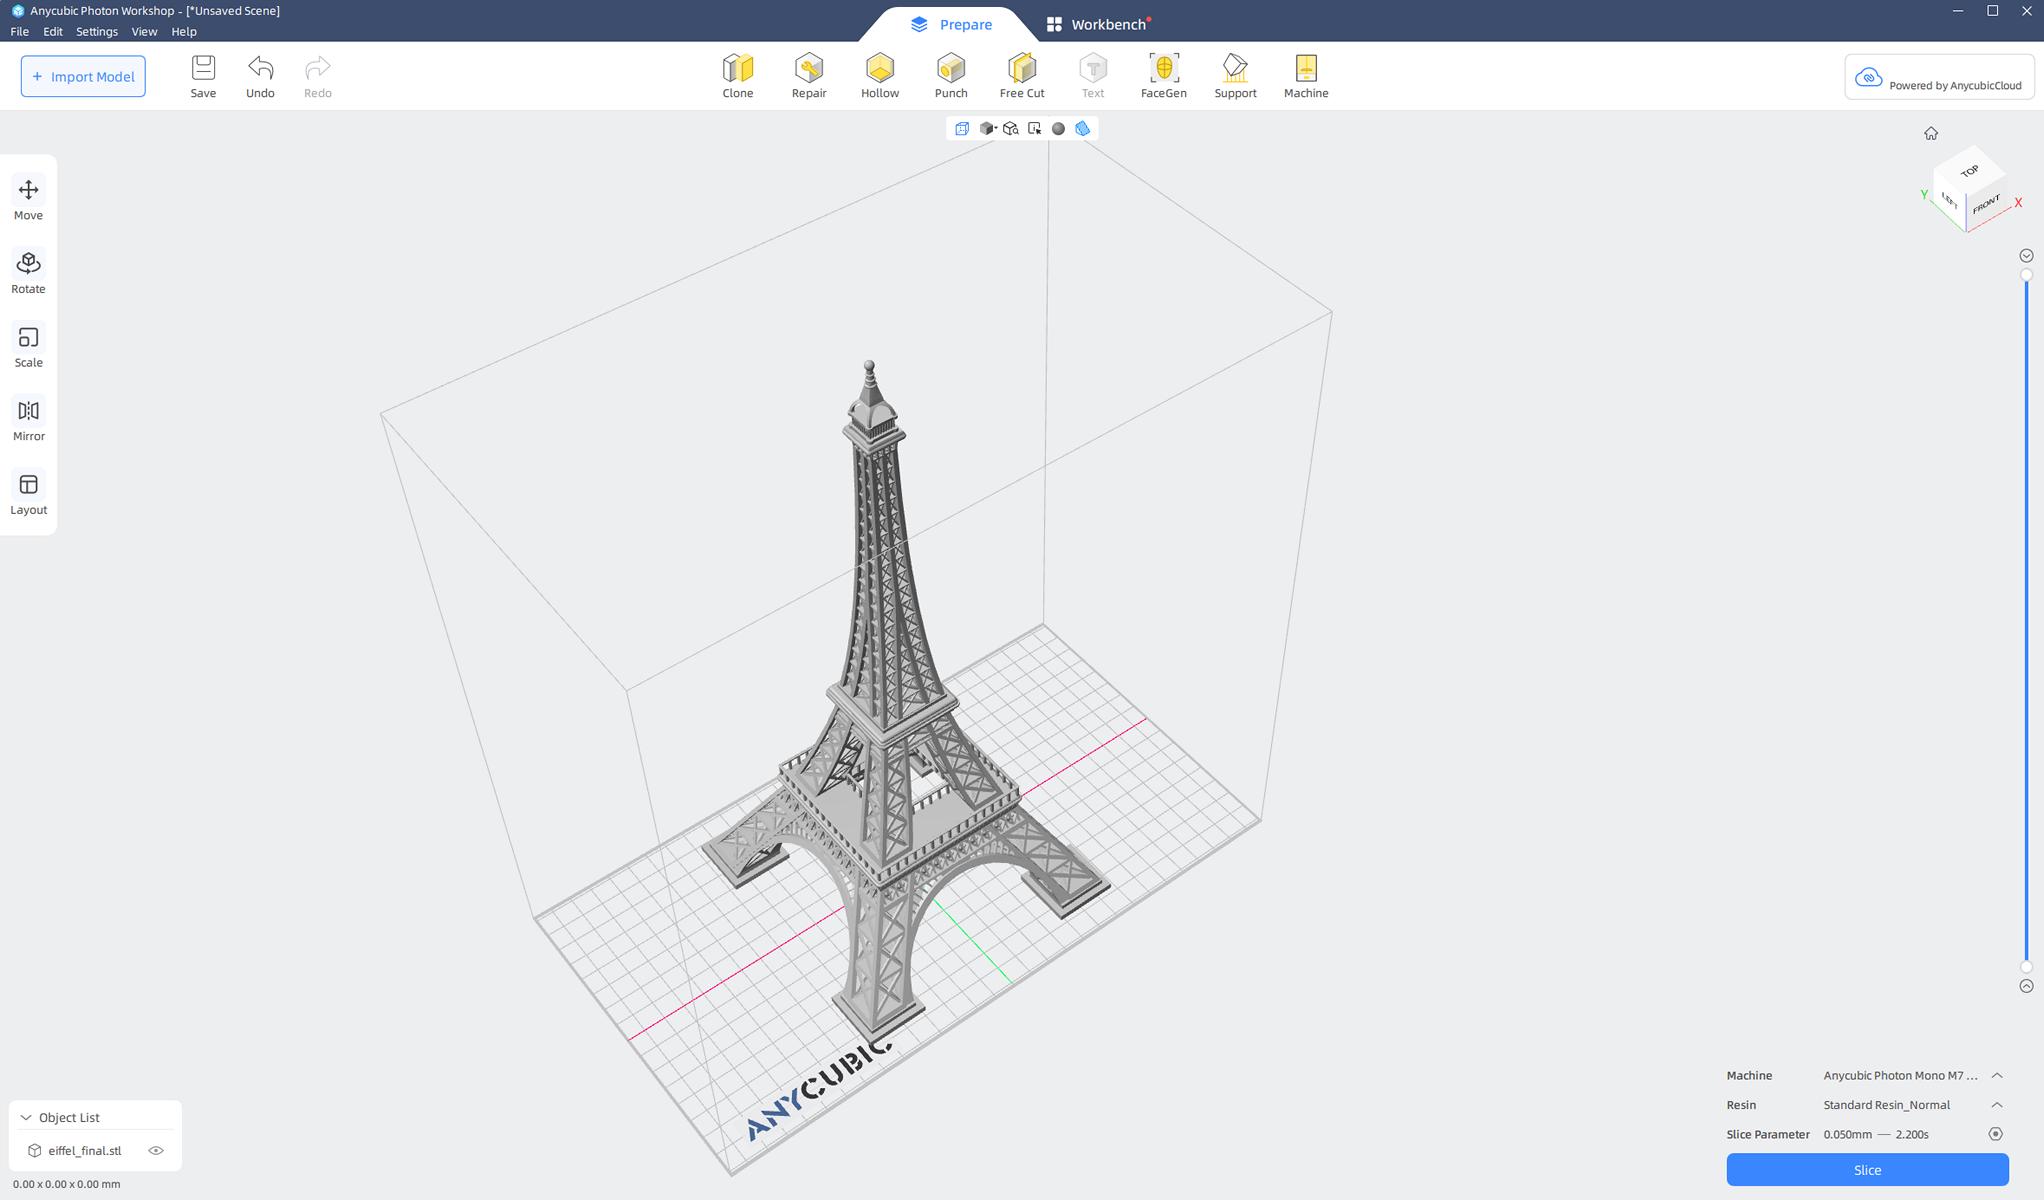
Task: Click the layer preview slider's top handle
Action: coord(2026,274)
